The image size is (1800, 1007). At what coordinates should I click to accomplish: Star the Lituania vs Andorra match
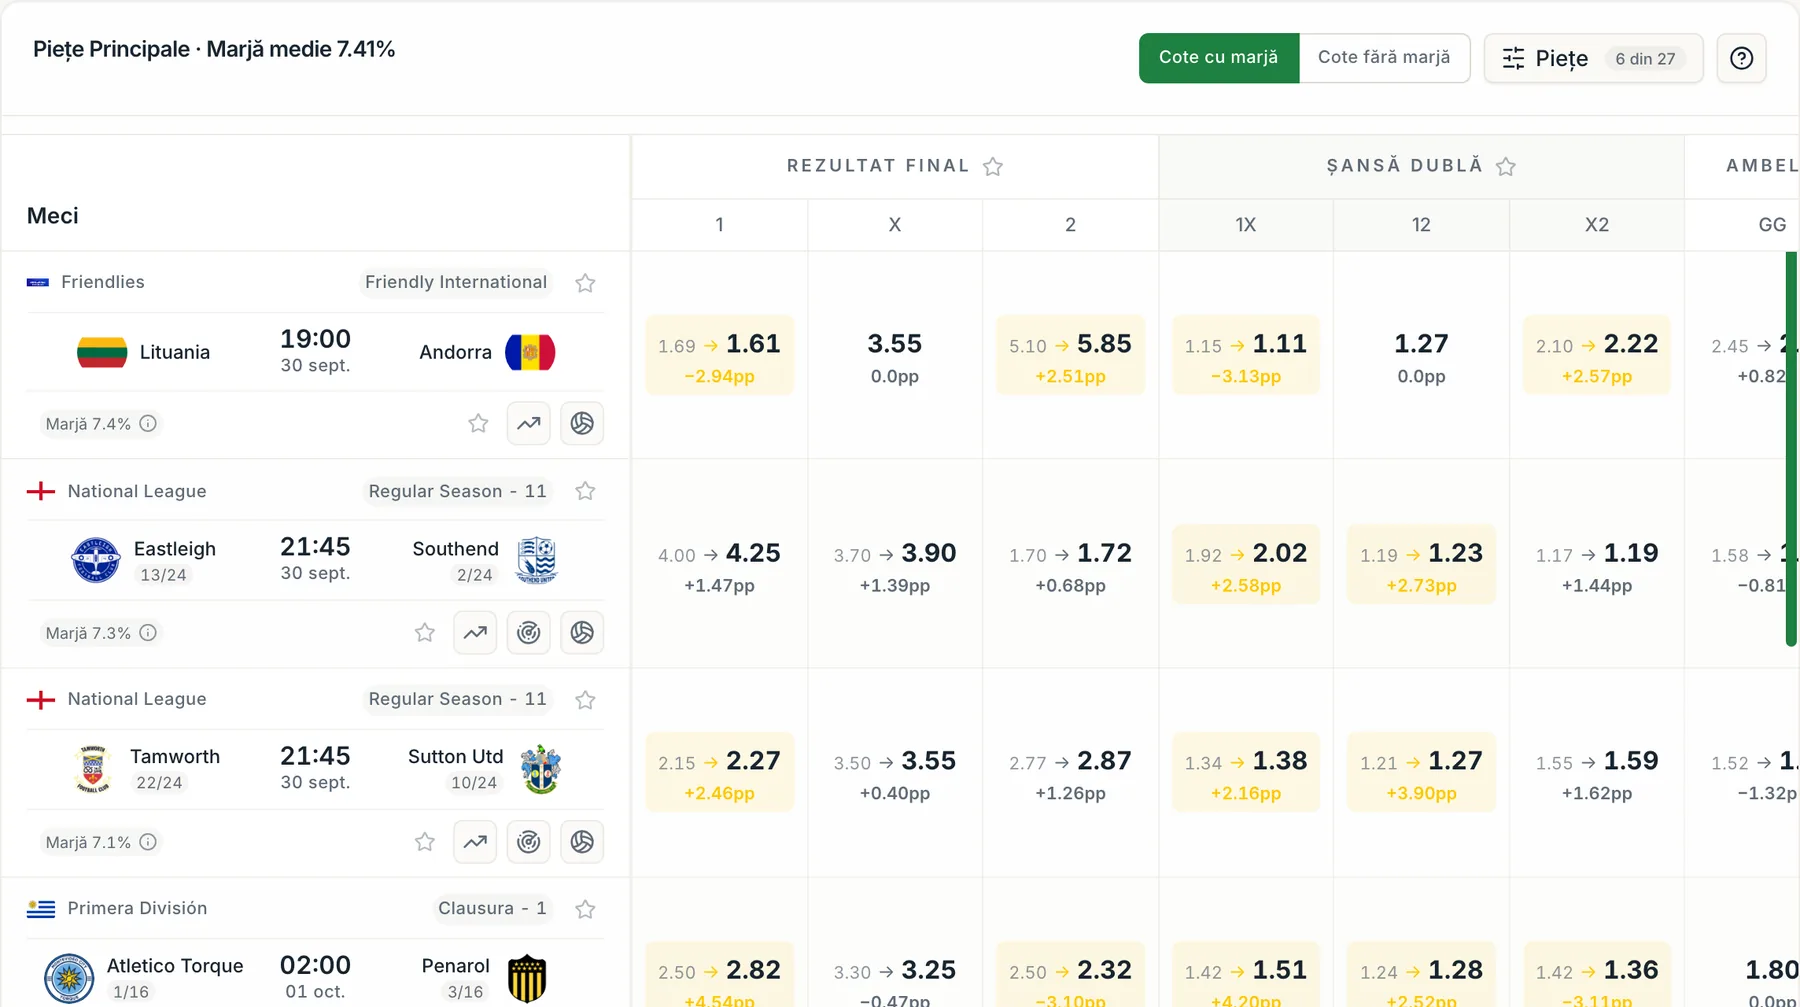(478, 423)
